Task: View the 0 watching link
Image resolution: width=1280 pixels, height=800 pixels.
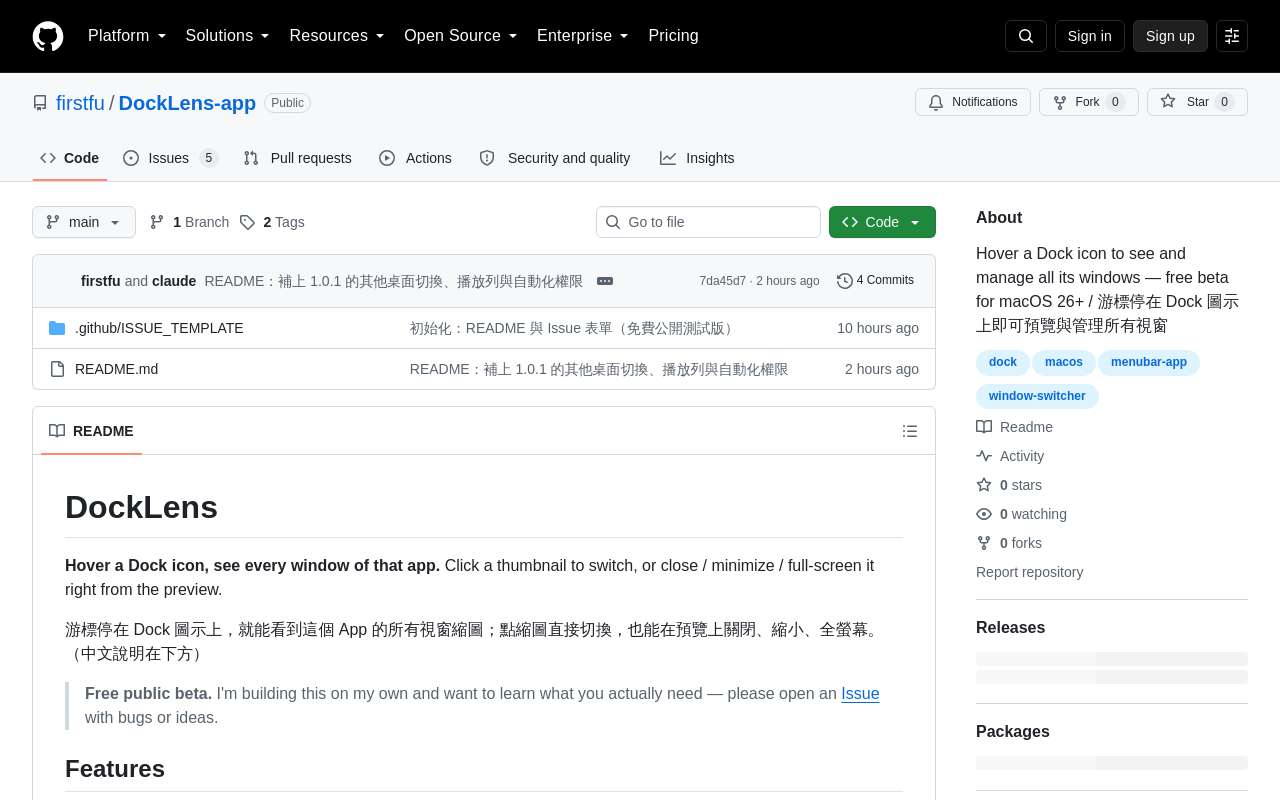Action: click(x=1022, y=514)
